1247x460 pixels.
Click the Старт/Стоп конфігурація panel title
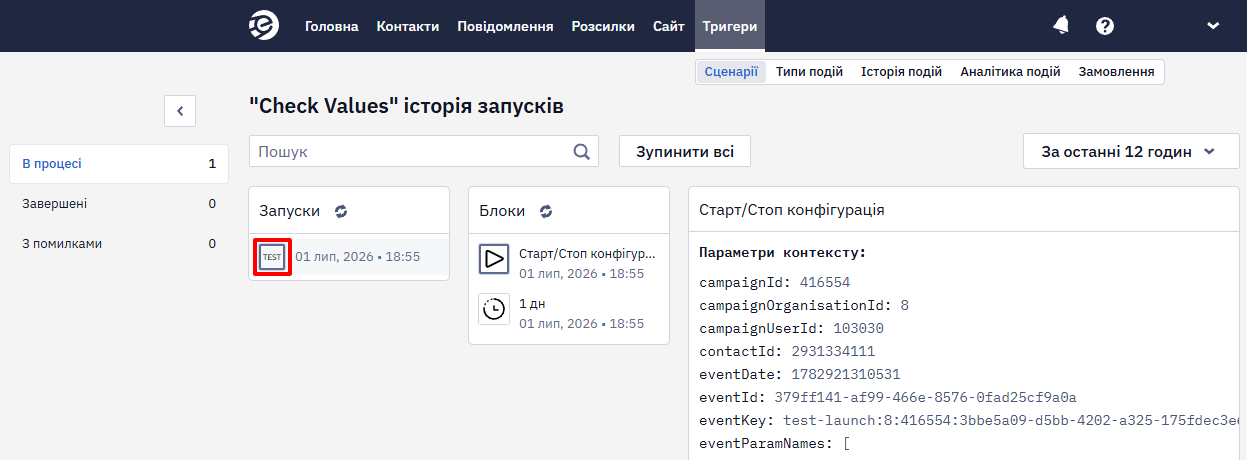pos(791,211)
